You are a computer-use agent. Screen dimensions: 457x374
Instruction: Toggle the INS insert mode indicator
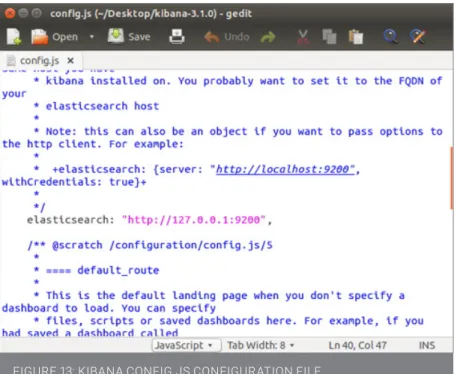(427, 345)
